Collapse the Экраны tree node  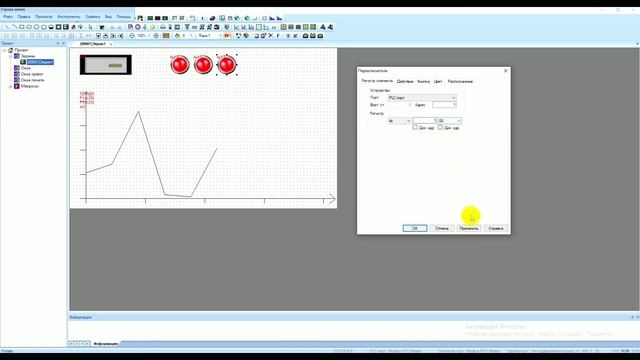tap(11, 56)
